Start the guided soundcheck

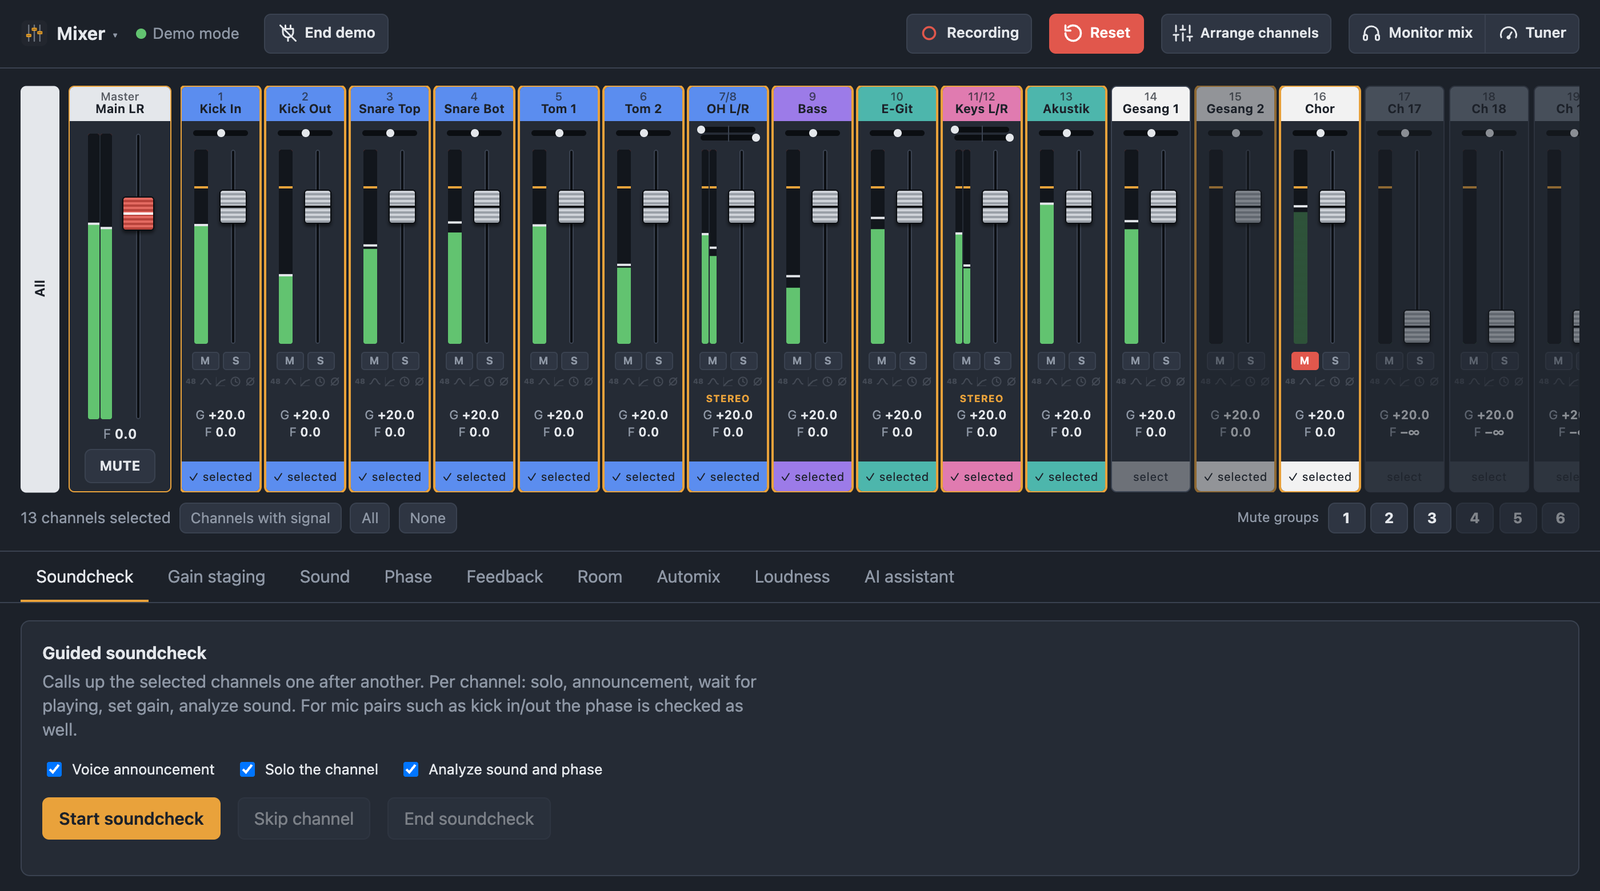[x=131, y=819]
